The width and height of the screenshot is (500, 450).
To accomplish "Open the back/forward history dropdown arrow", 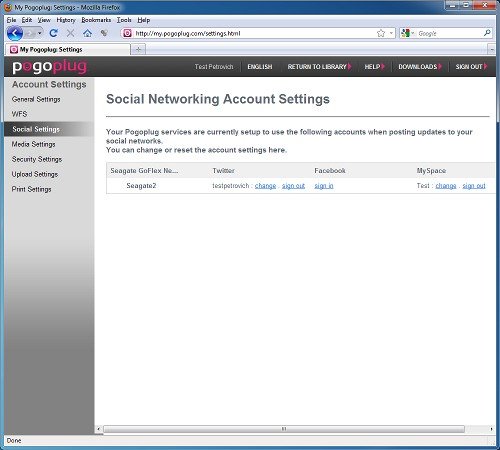I will [x=40, y=33].
